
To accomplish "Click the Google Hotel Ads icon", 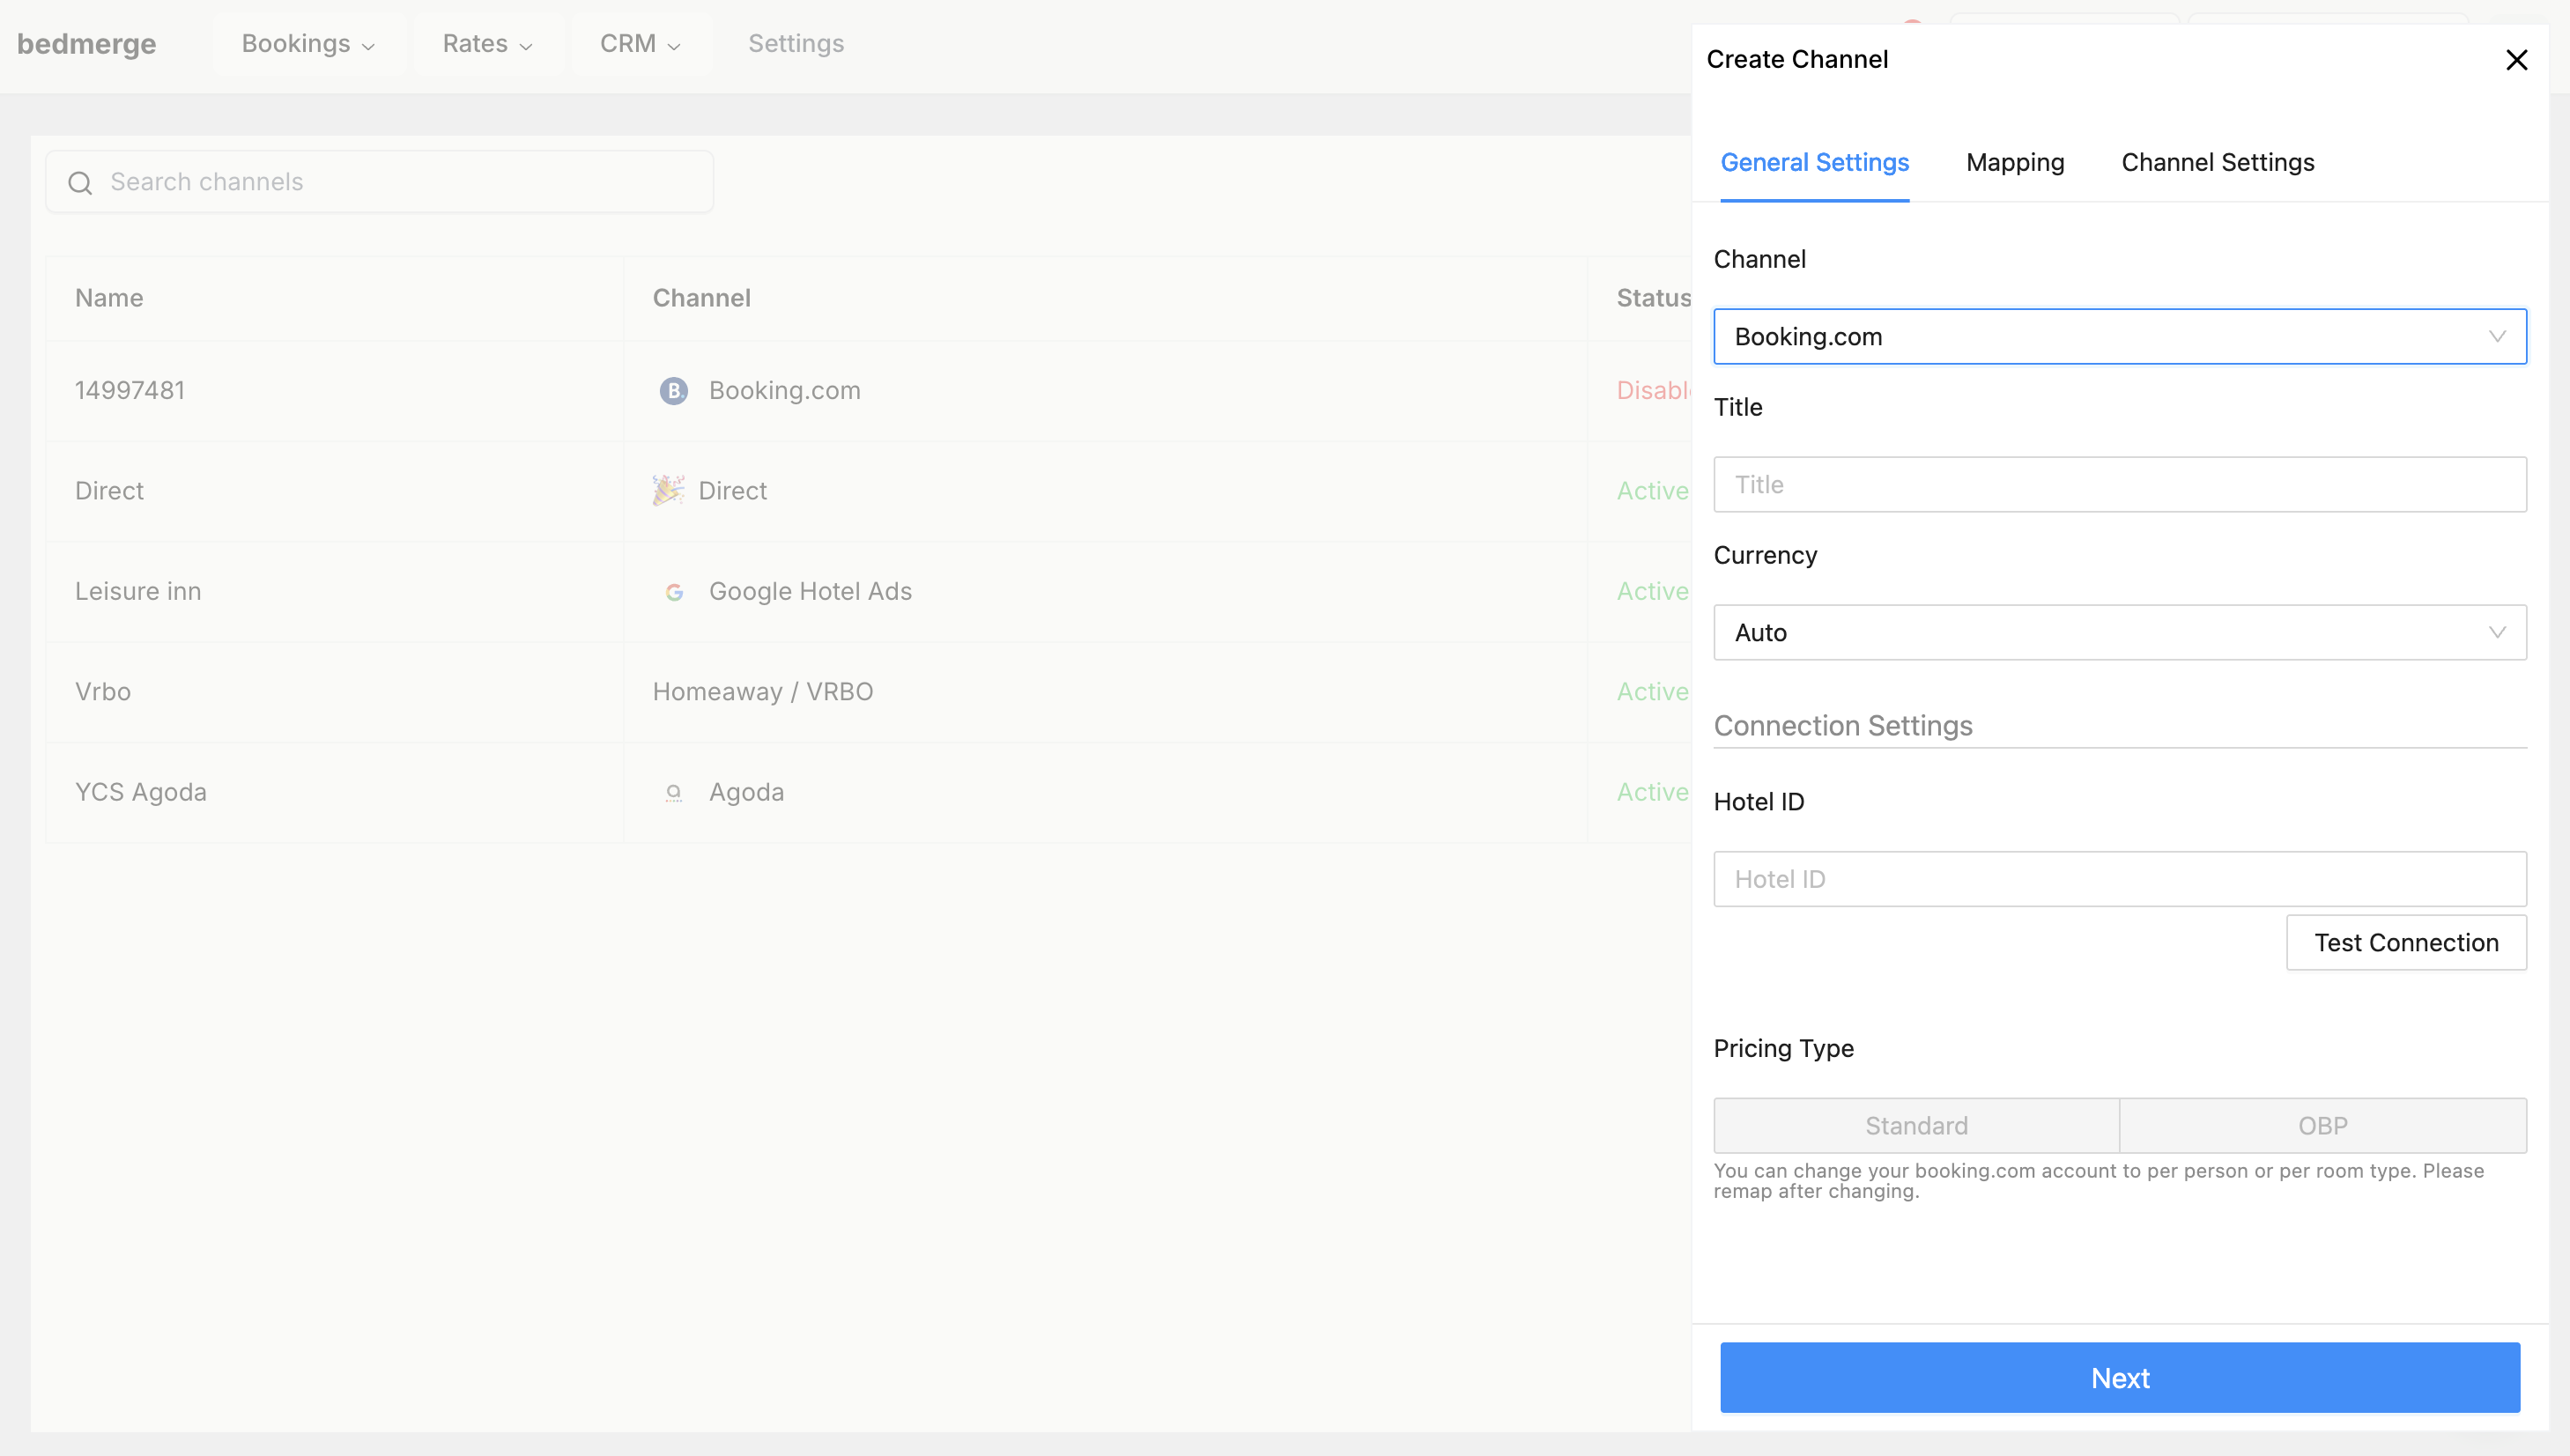I will (675, 592).
